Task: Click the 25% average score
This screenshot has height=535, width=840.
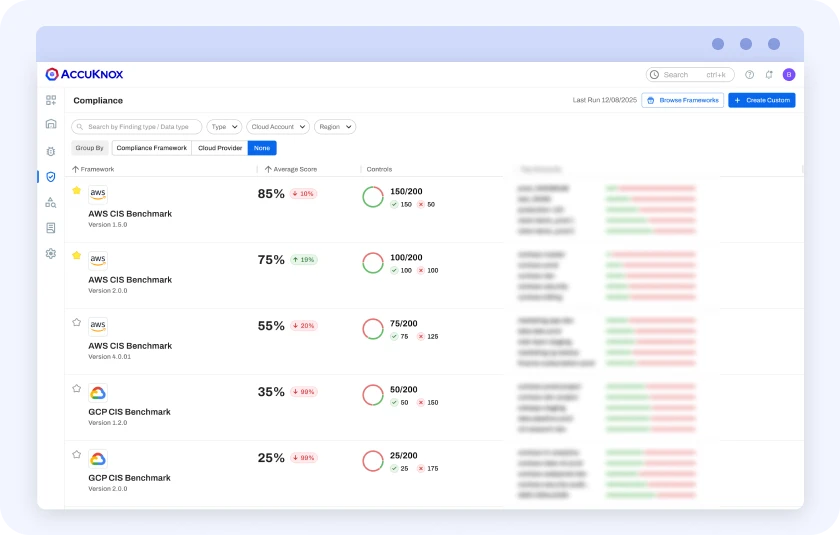Action: [x=271, y=458]
